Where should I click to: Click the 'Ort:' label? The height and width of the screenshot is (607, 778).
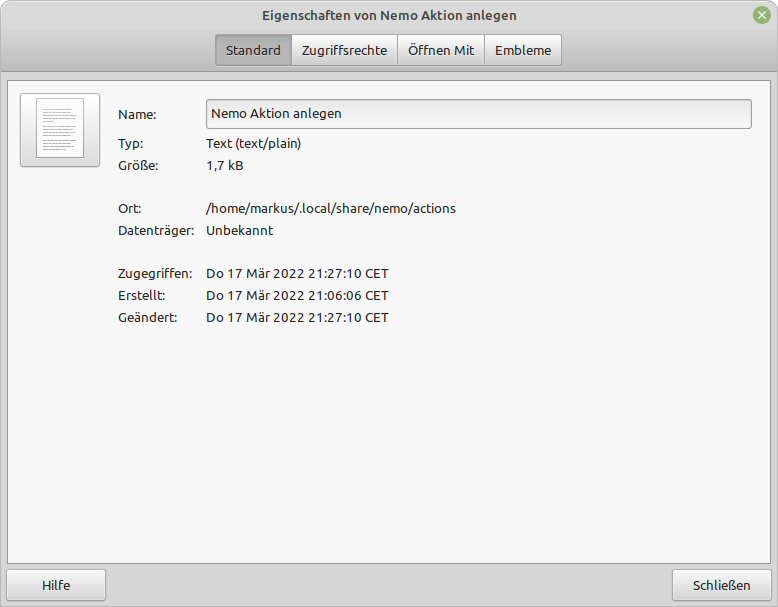point(130,208)
